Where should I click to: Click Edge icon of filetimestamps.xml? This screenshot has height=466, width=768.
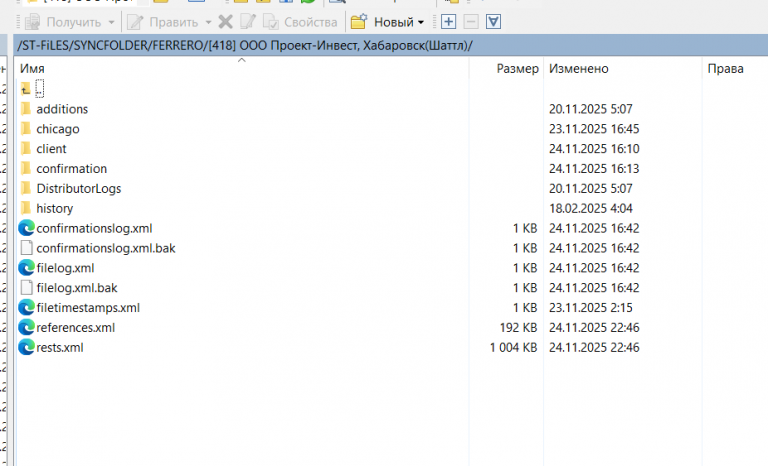pos(26,307)
